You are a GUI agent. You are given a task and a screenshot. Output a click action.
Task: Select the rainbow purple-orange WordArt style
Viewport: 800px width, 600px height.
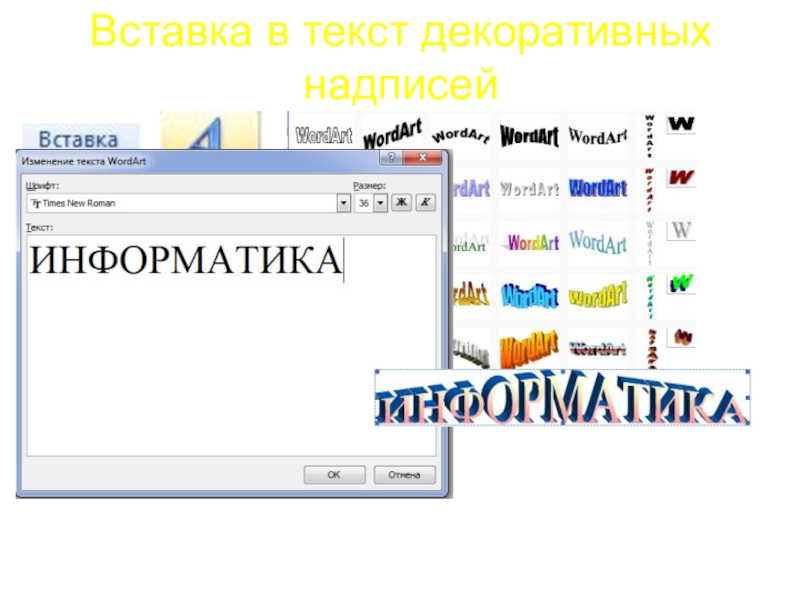point(529,242)
